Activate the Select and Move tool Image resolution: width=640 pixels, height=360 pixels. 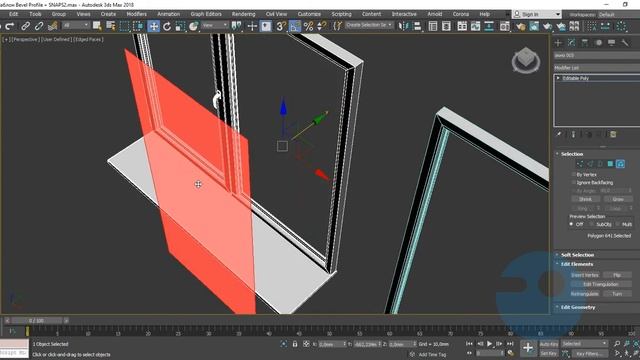click(x=153, y=26)
